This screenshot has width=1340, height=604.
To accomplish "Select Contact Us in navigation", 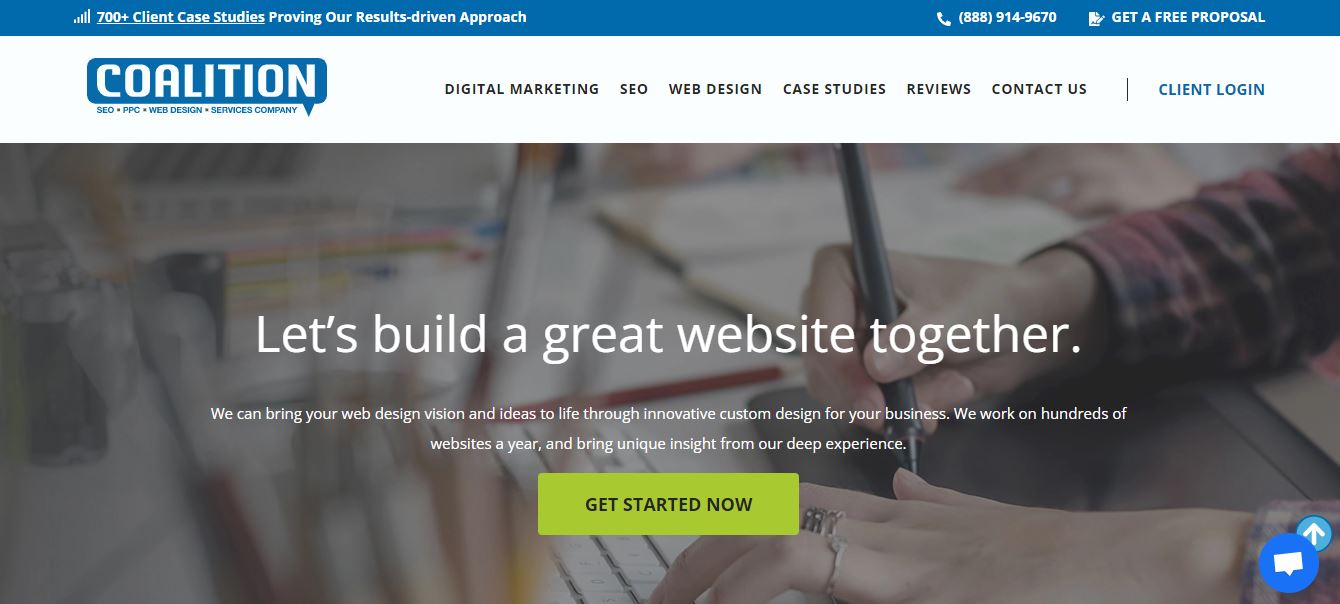I will [1039, 89].
